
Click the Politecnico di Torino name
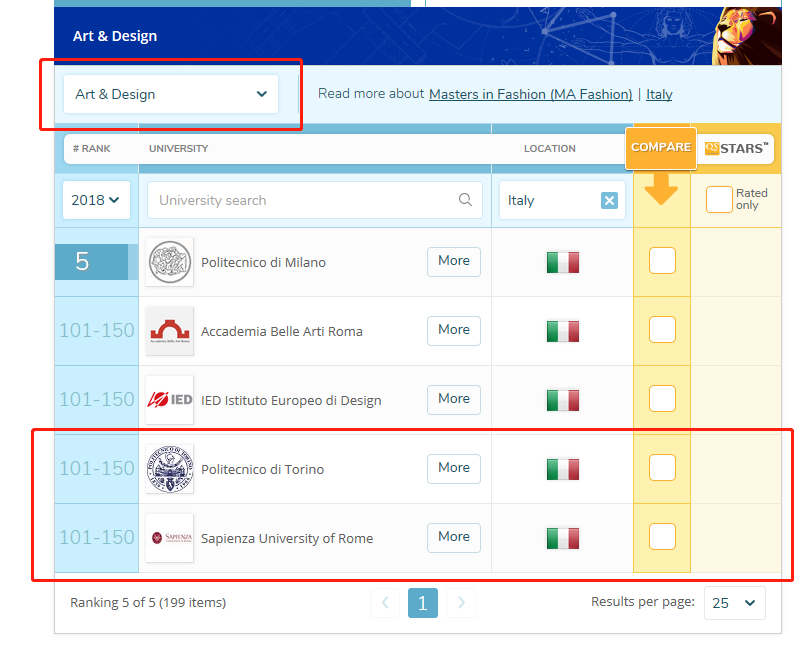[262, 469]
